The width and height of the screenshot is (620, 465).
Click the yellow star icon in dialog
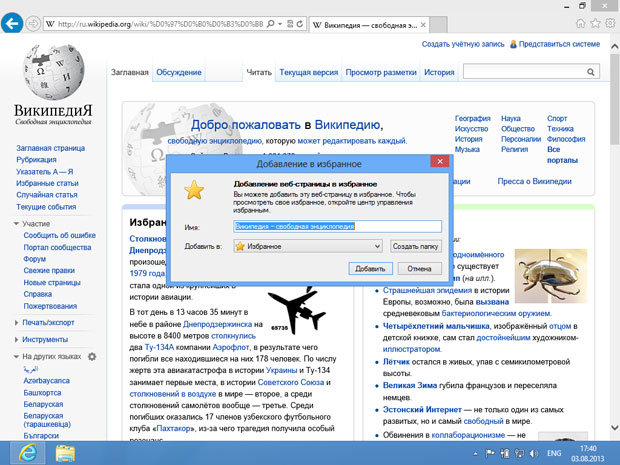click(x=194, y=190)
